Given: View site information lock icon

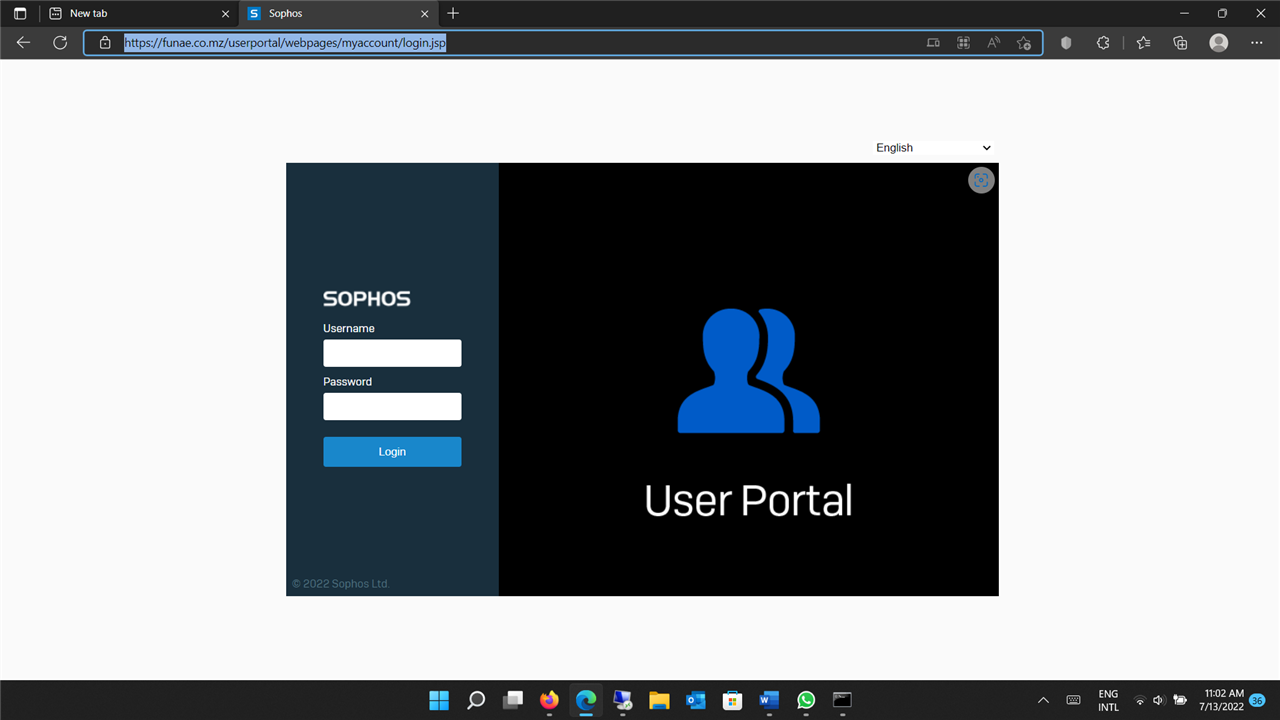Looking at the screenshot, I should click(x=105, y=43).
